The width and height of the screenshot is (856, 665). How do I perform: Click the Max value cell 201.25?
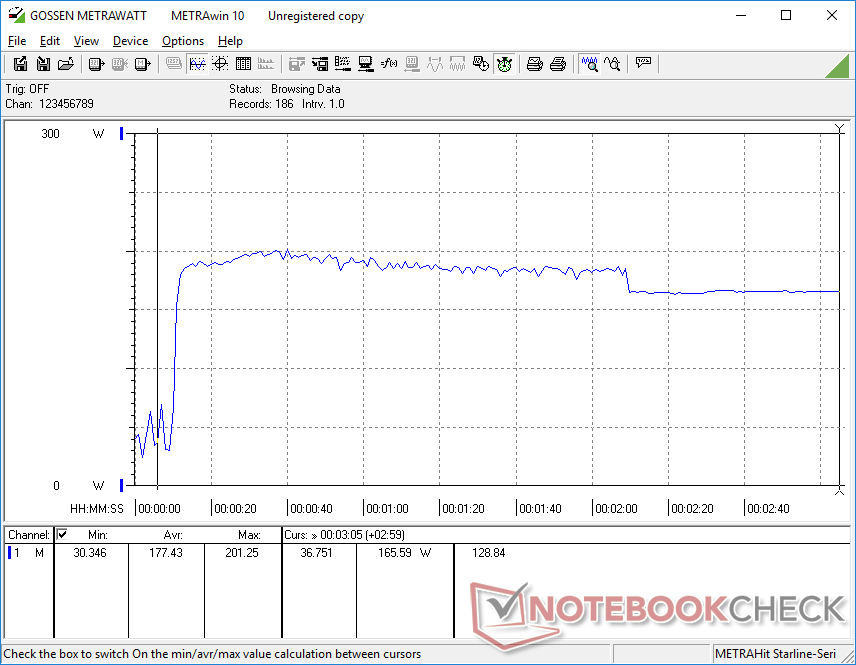click(x=242, y=552)
